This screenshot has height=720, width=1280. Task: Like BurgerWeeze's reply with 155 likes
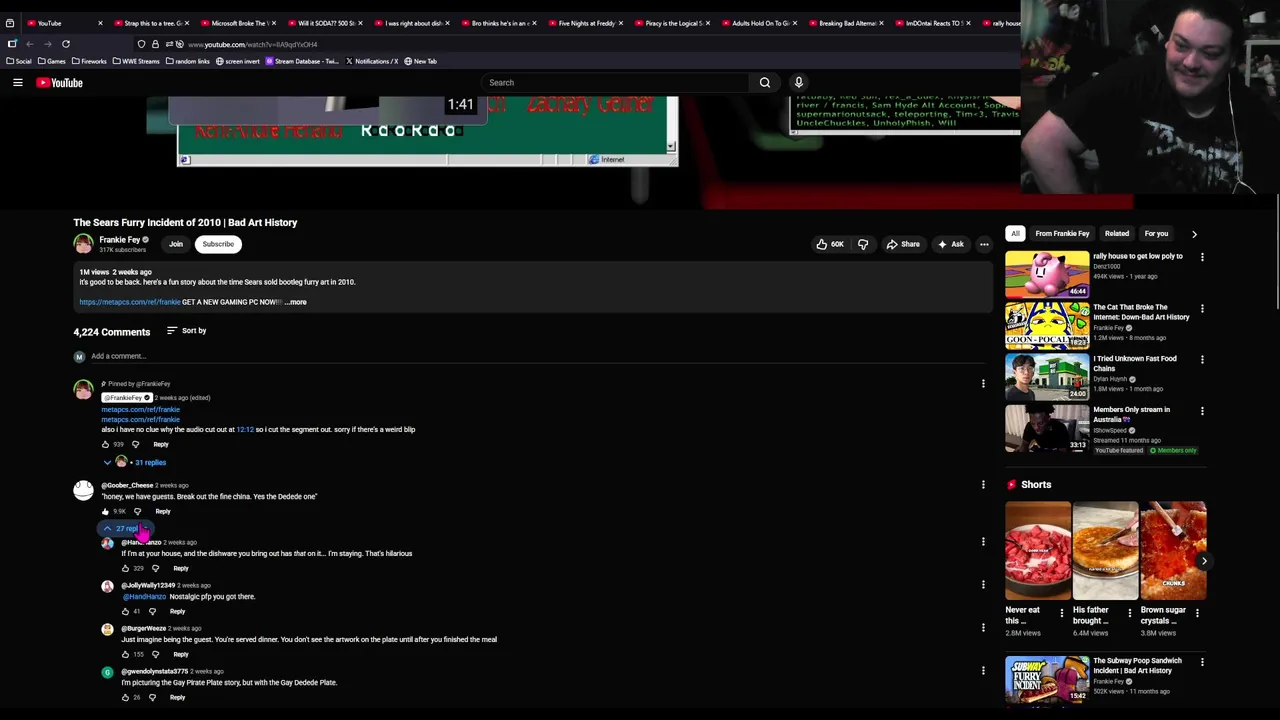point(125,654)
